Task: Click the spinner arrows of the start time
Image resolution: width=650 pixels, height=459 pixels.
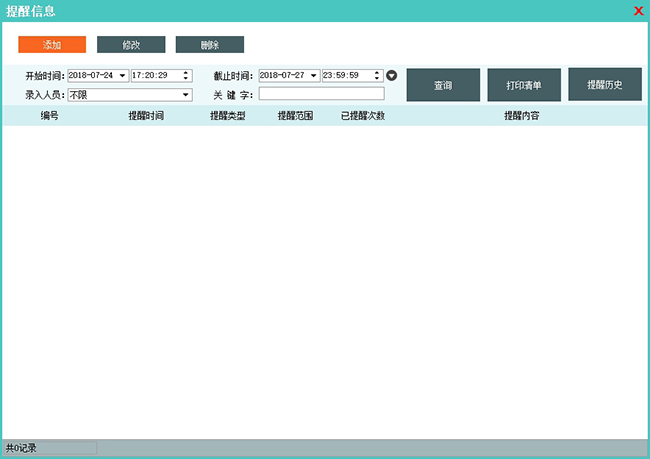Action: [186, 76]
